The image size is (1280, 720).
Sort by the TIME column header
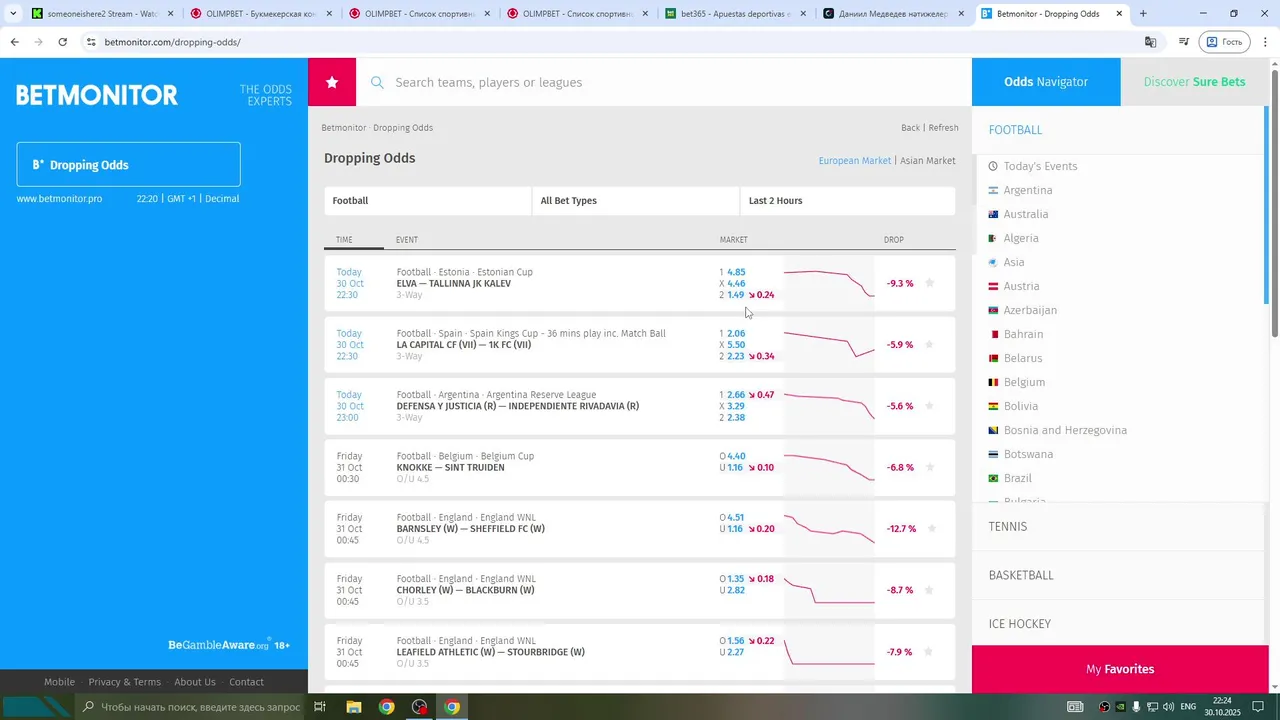coord(344,240)
